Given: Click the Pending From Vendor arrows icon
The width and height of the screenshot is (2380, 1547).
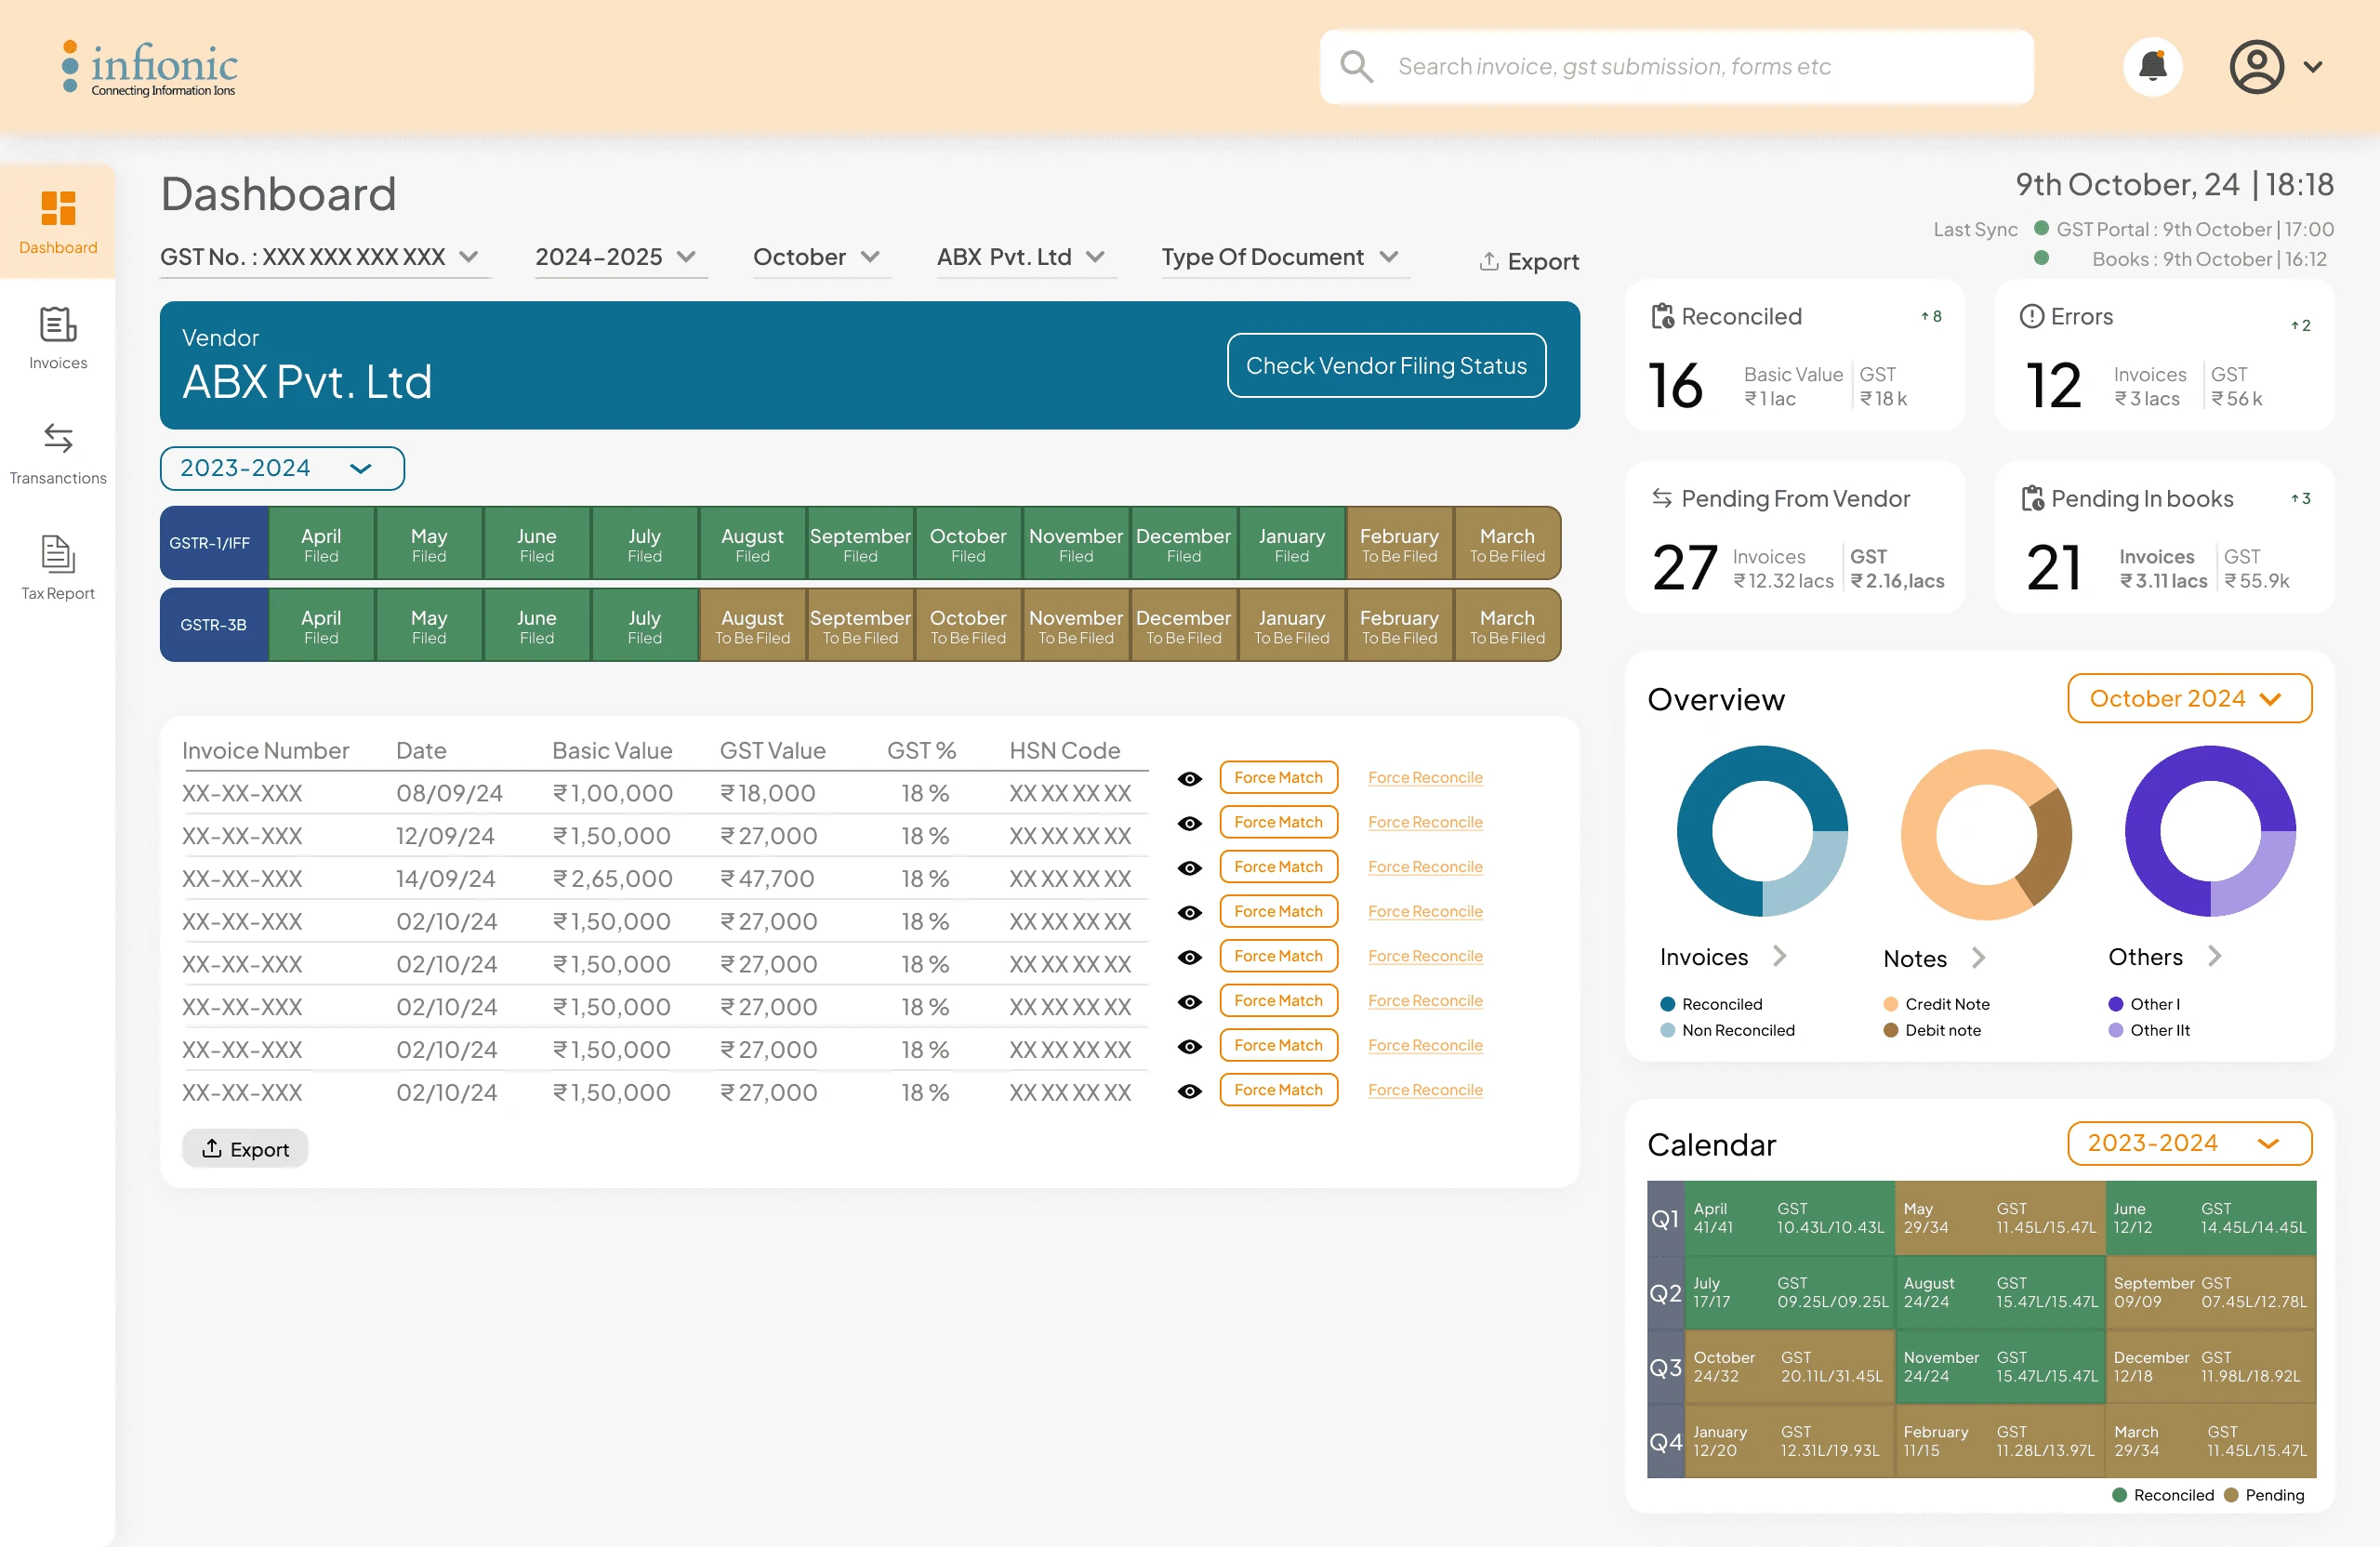Looking at the screenshot, I should coord(1661,498).
